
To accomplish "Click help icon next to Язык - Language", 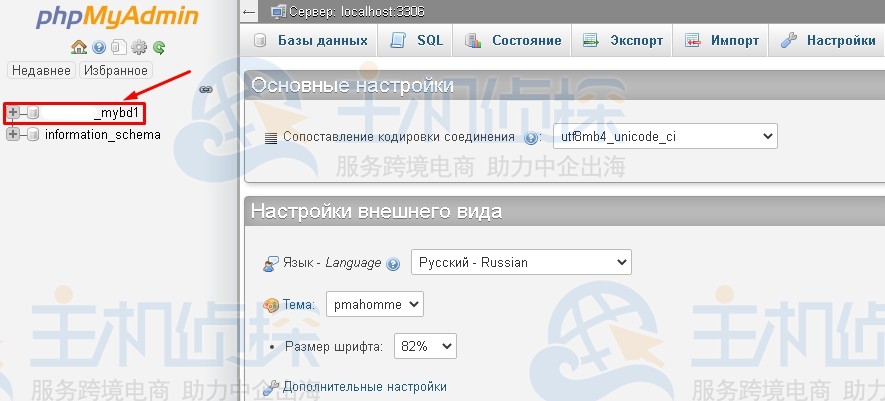I will click(x=393, y=264).
